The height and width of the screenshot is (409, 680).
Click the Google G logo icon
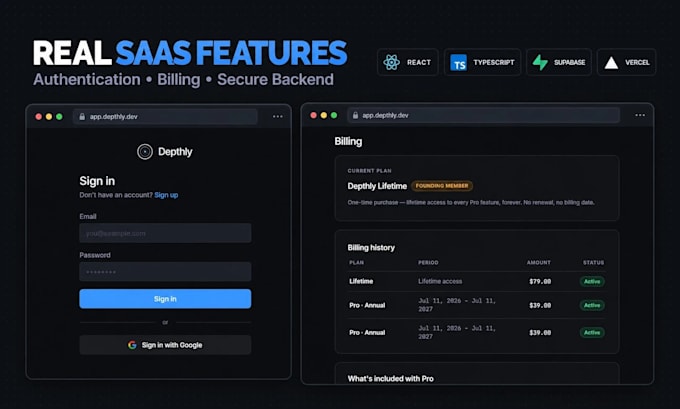pyautogui.click(x=132, y=345)
